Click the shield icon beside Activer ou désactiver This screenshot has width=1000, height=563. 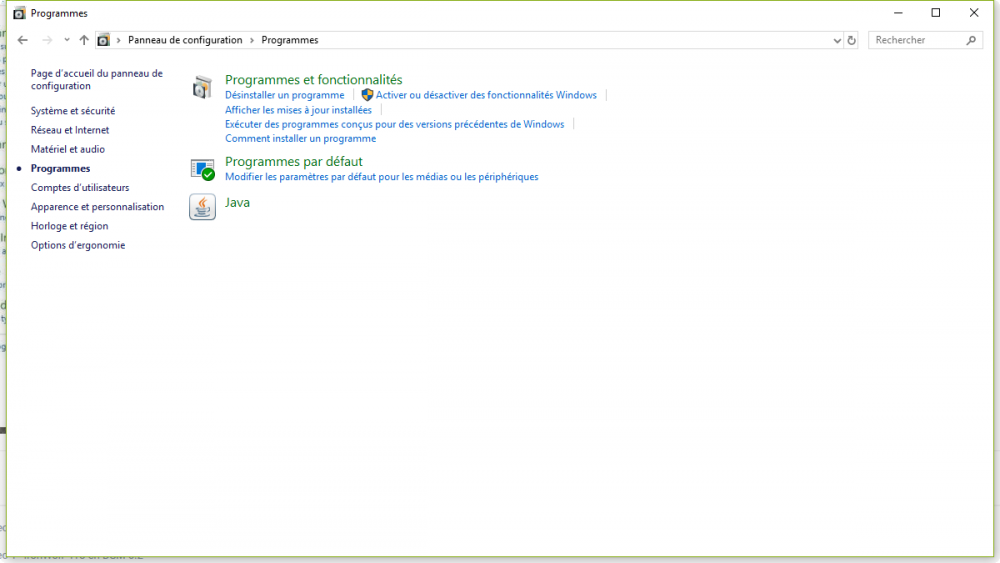[x=367, y=95]
